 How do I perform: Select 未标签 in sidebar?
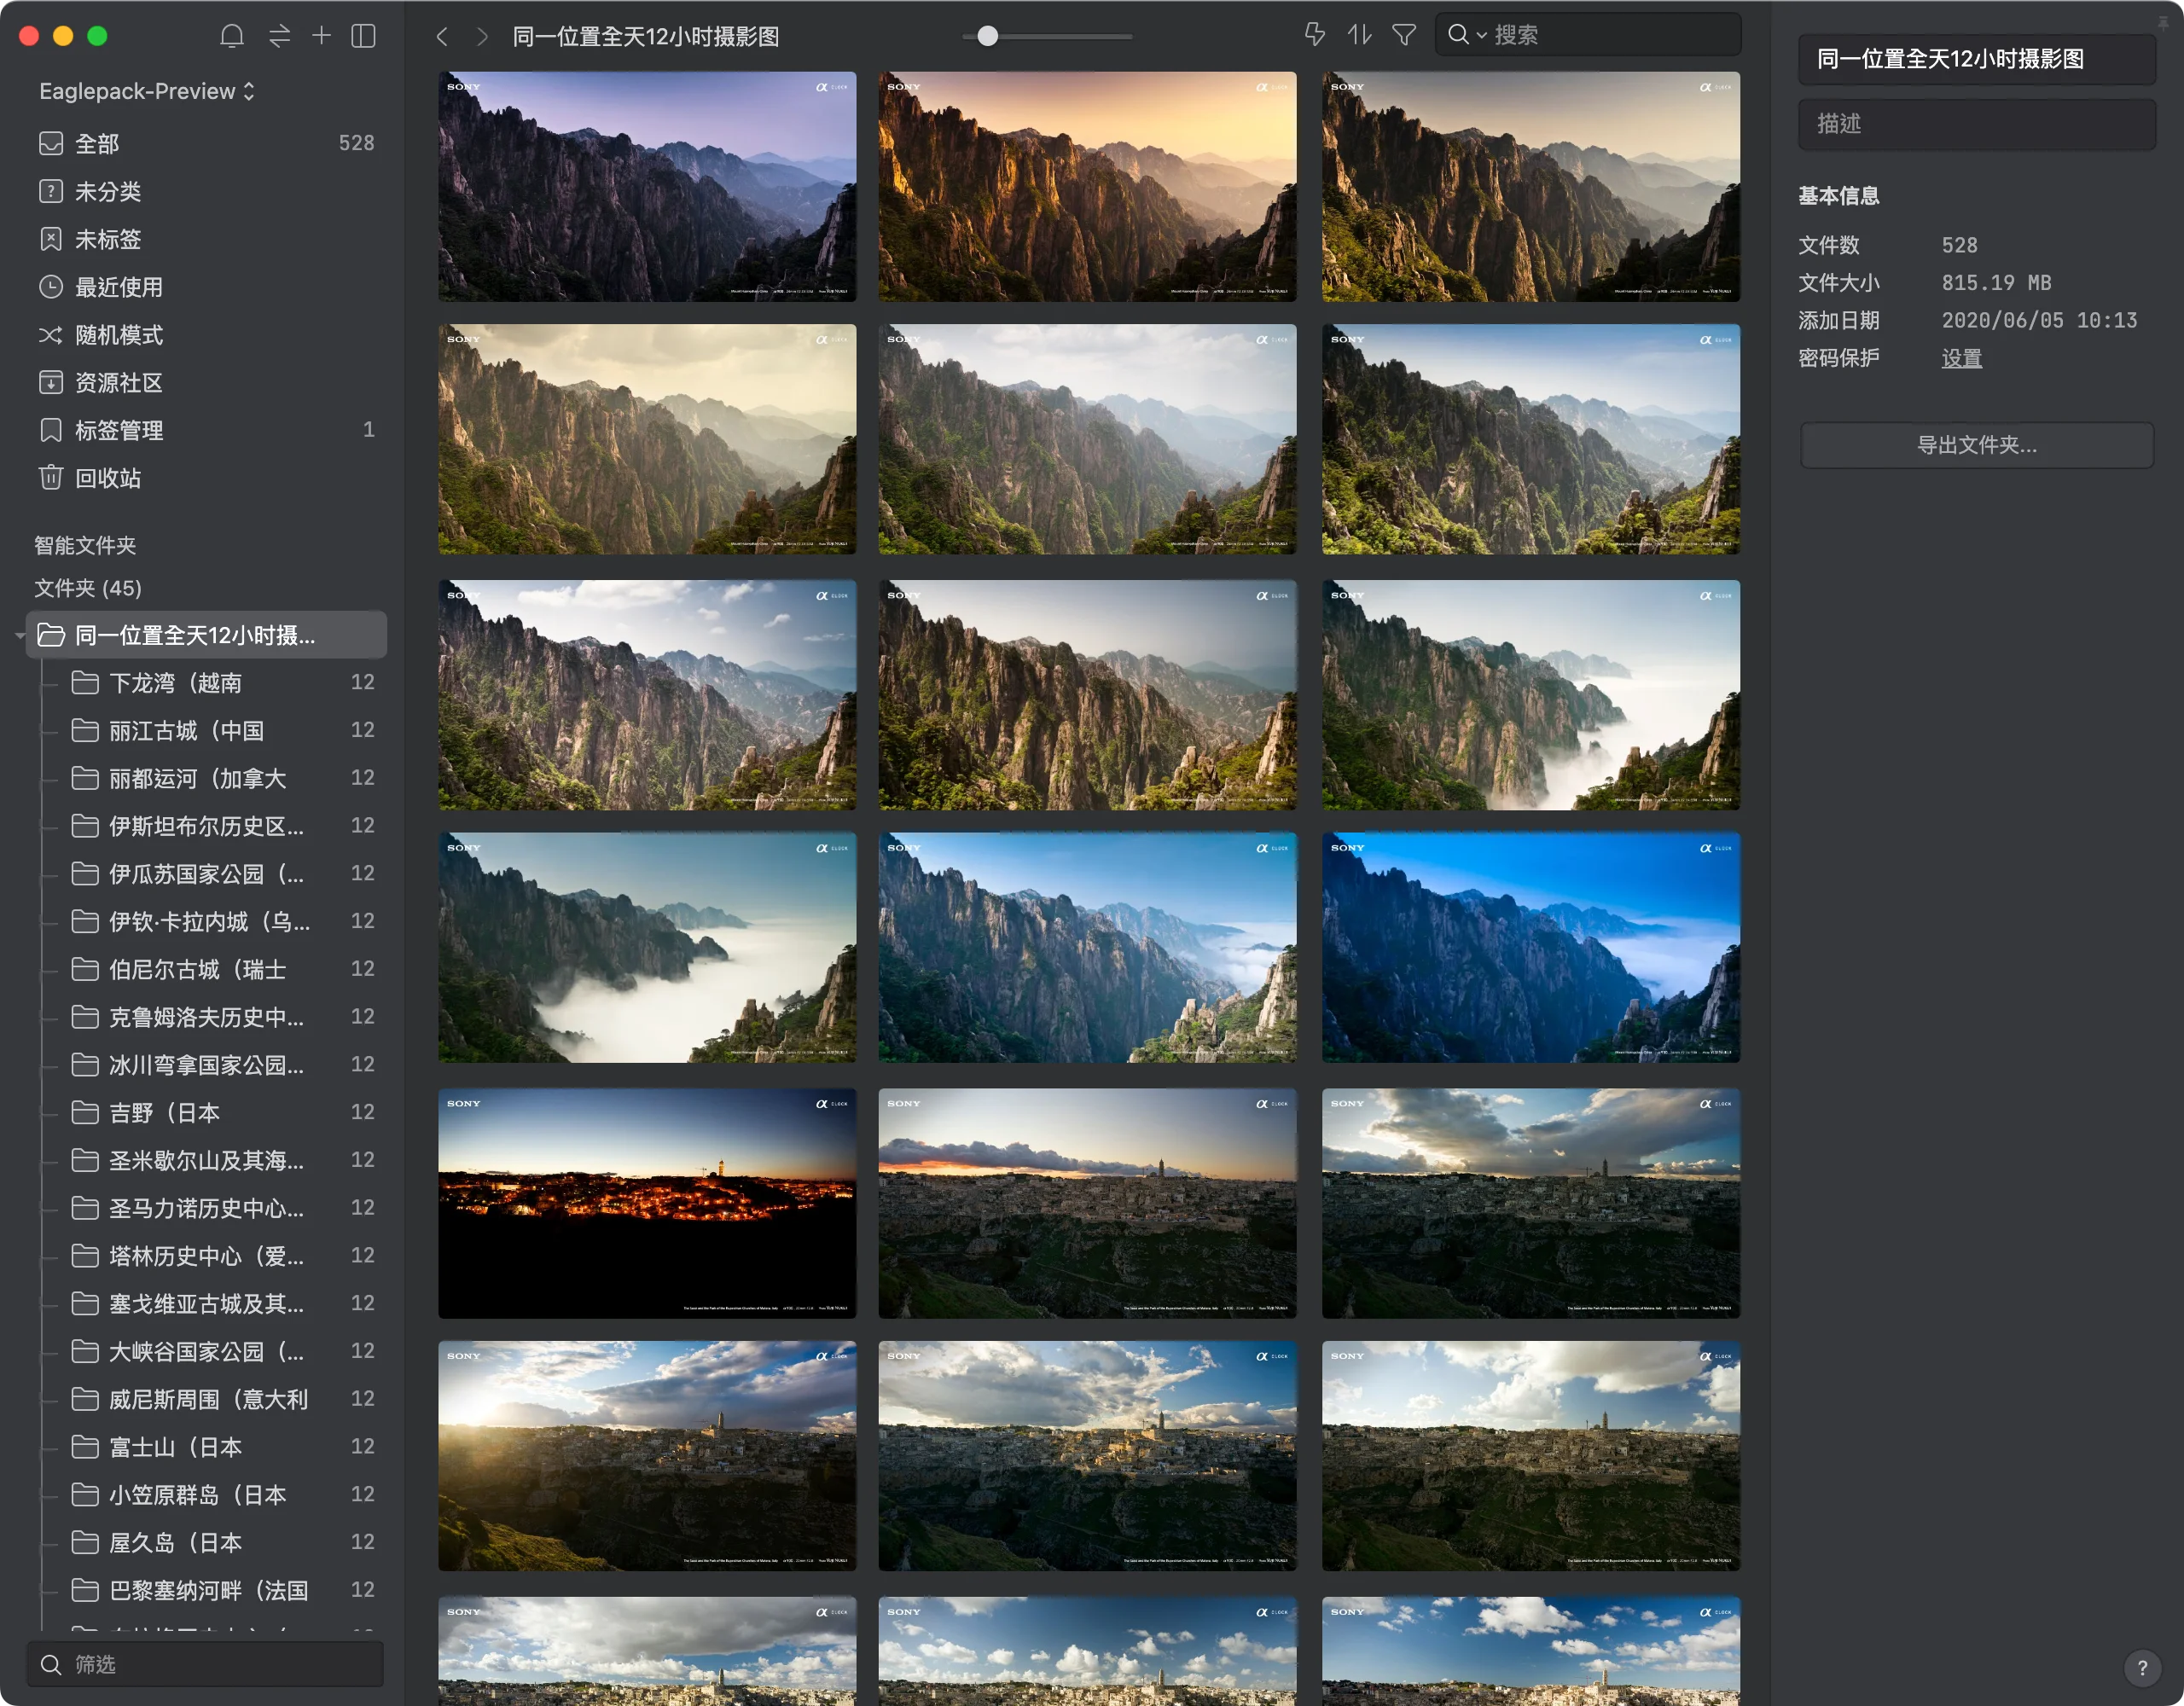pos(206,239)
